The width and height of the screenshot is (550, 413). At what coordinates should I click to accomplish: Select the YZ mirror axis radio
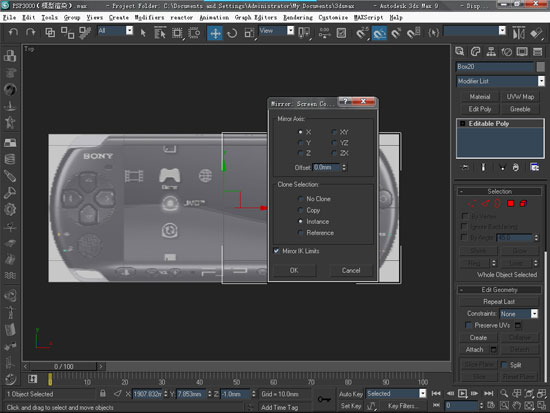(334, 143)
